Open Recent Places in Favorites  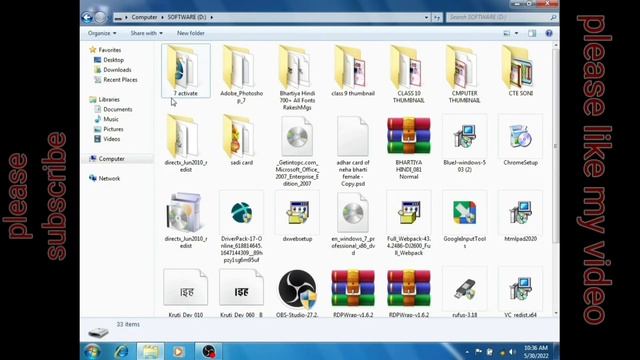116,80
